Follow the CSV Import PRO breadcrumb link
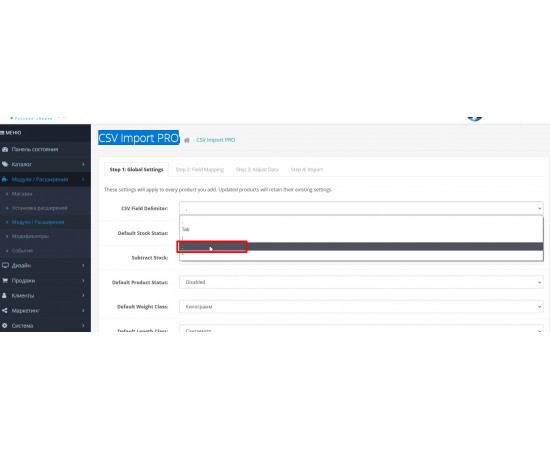Viewport: 550px width, 450px height. point(216,140)
